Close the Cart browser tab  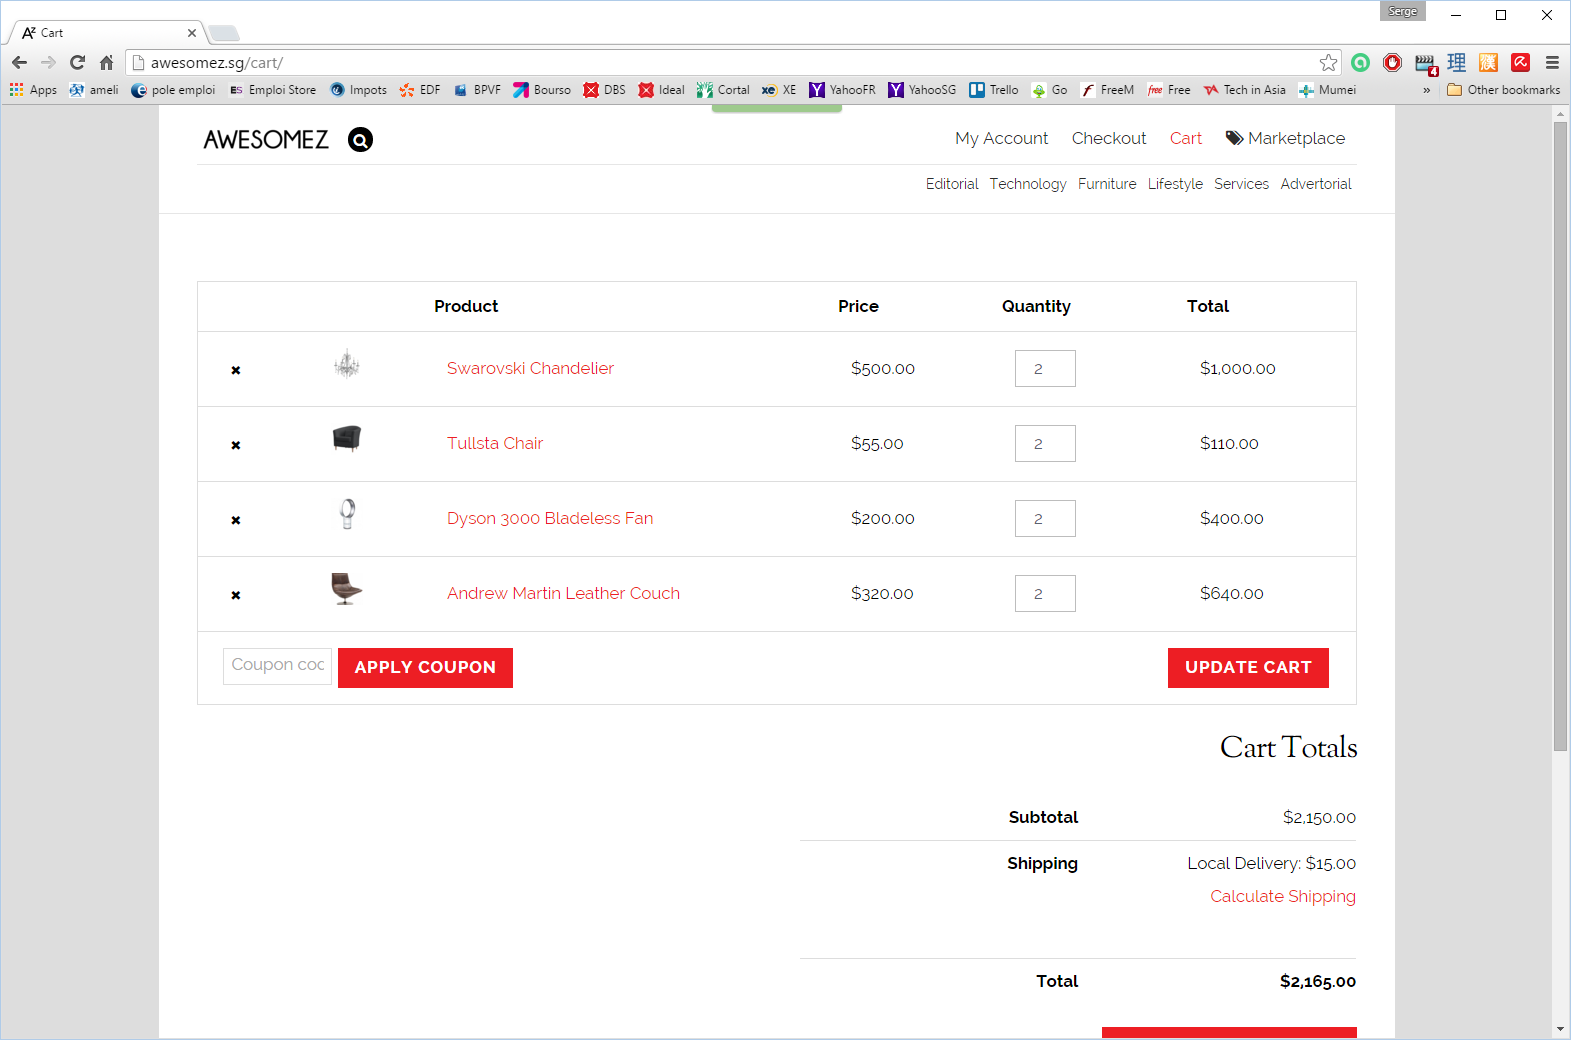coord(192,33)
